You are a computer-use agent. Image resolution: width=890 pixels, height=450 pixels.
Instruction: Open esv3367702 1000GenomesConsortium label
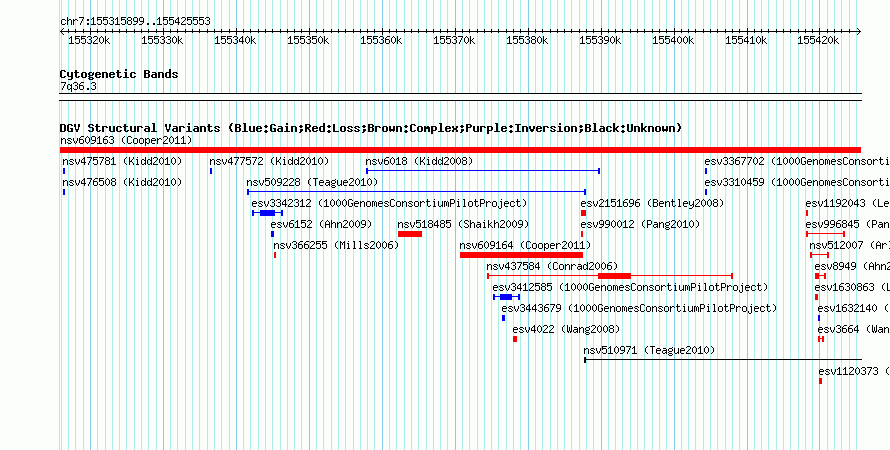click(x=797, y=161)
